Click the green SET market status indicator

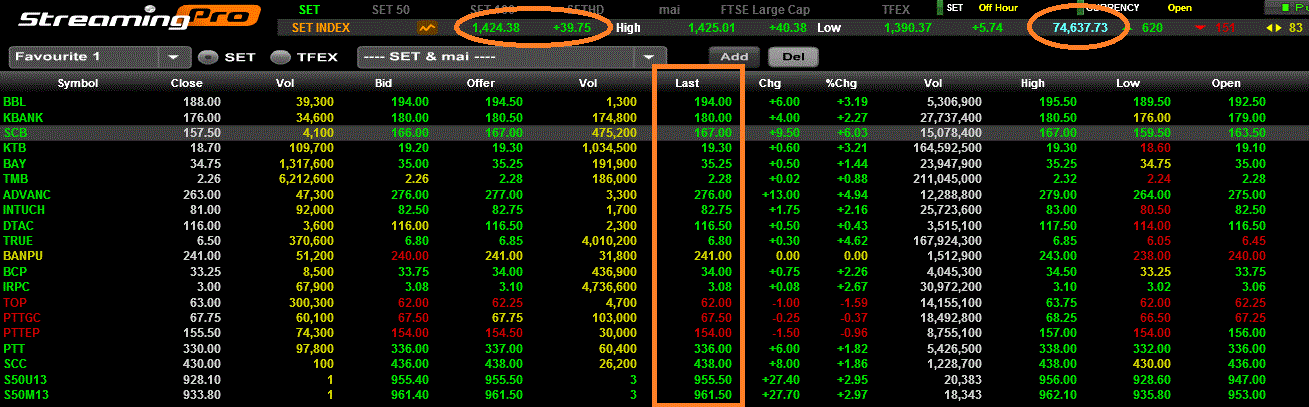(x=939, y=8)
